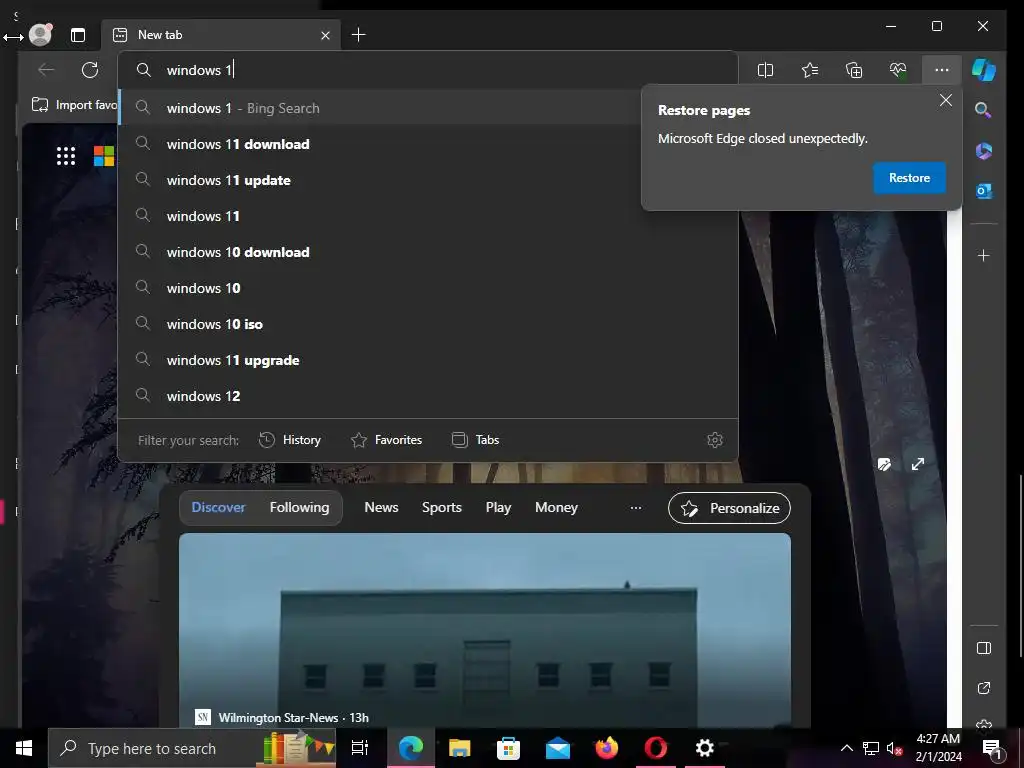The image size is (1024, 768).
Task: Open Outlook icon in sidebar
Action: (984, 191)
